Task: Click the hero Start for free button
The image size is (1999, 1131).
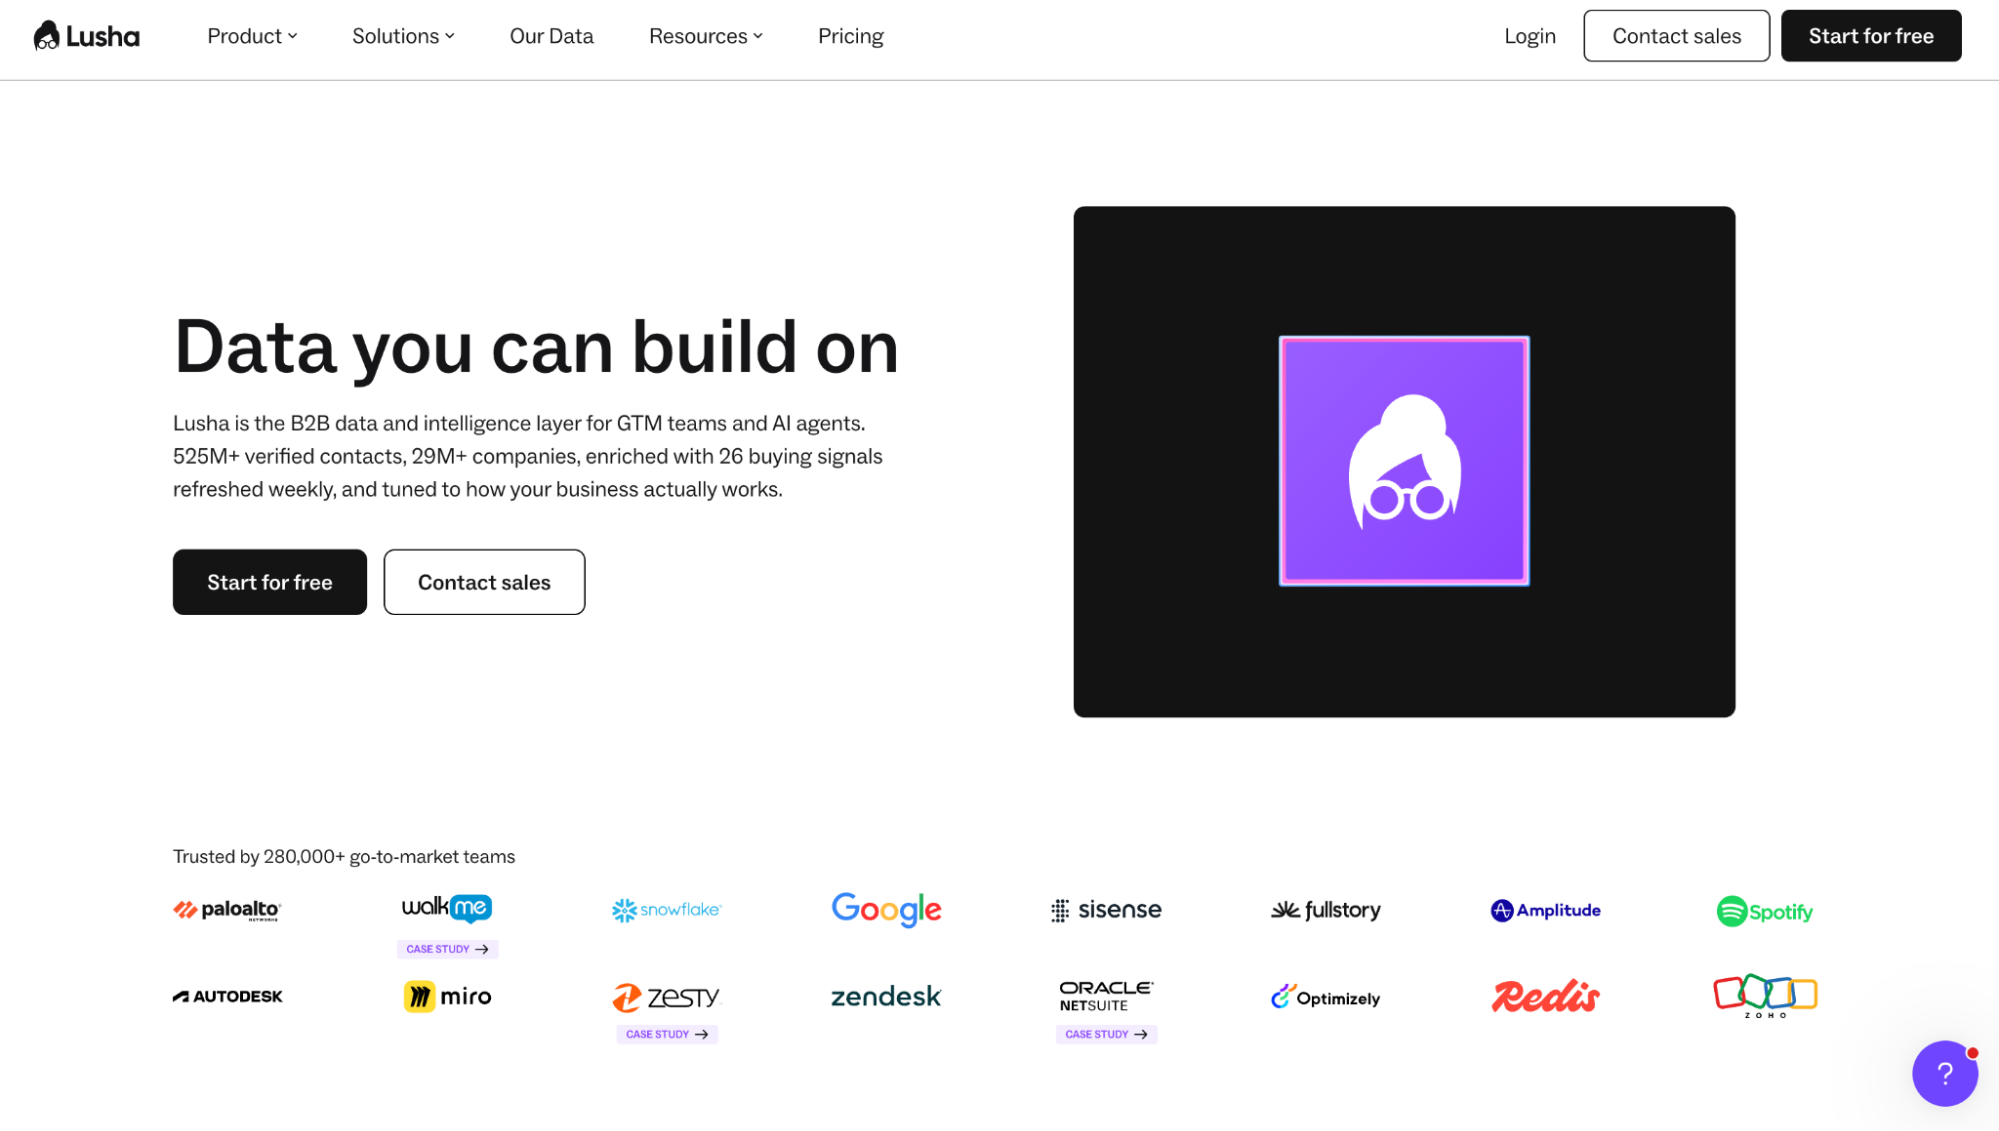Action: coord(269,582)
